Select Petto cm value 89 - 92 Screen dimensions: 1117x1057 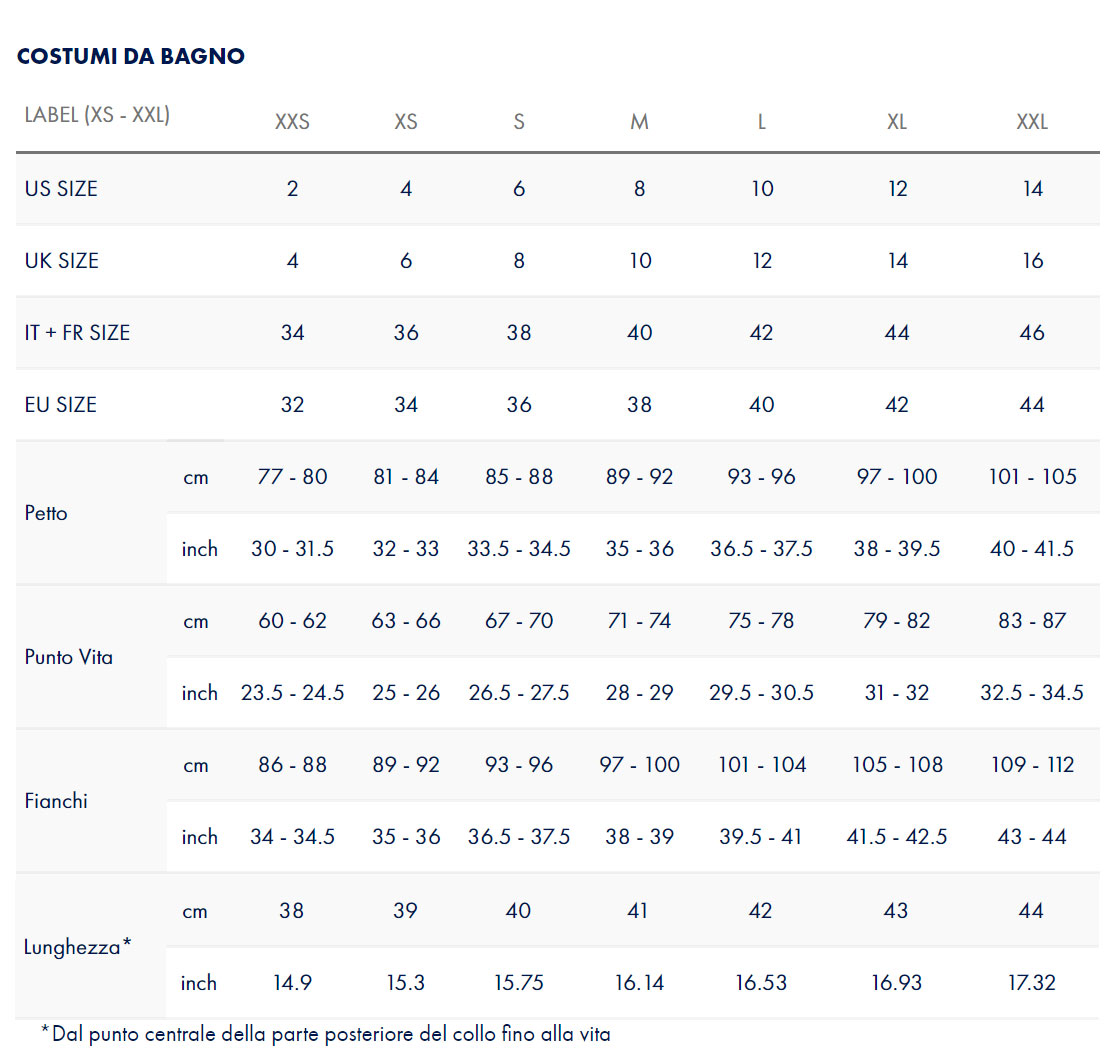coord(639,477)
